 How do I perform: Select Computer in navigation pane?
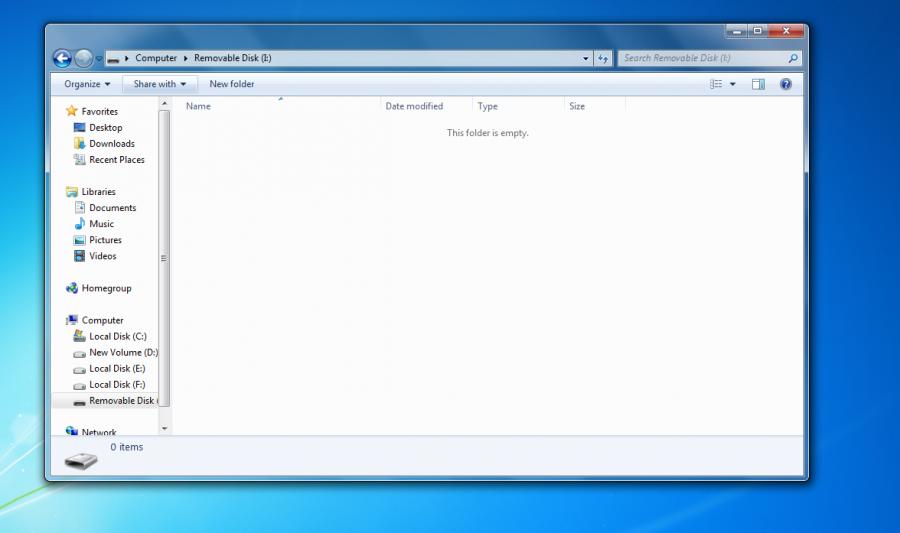[102, 320]
